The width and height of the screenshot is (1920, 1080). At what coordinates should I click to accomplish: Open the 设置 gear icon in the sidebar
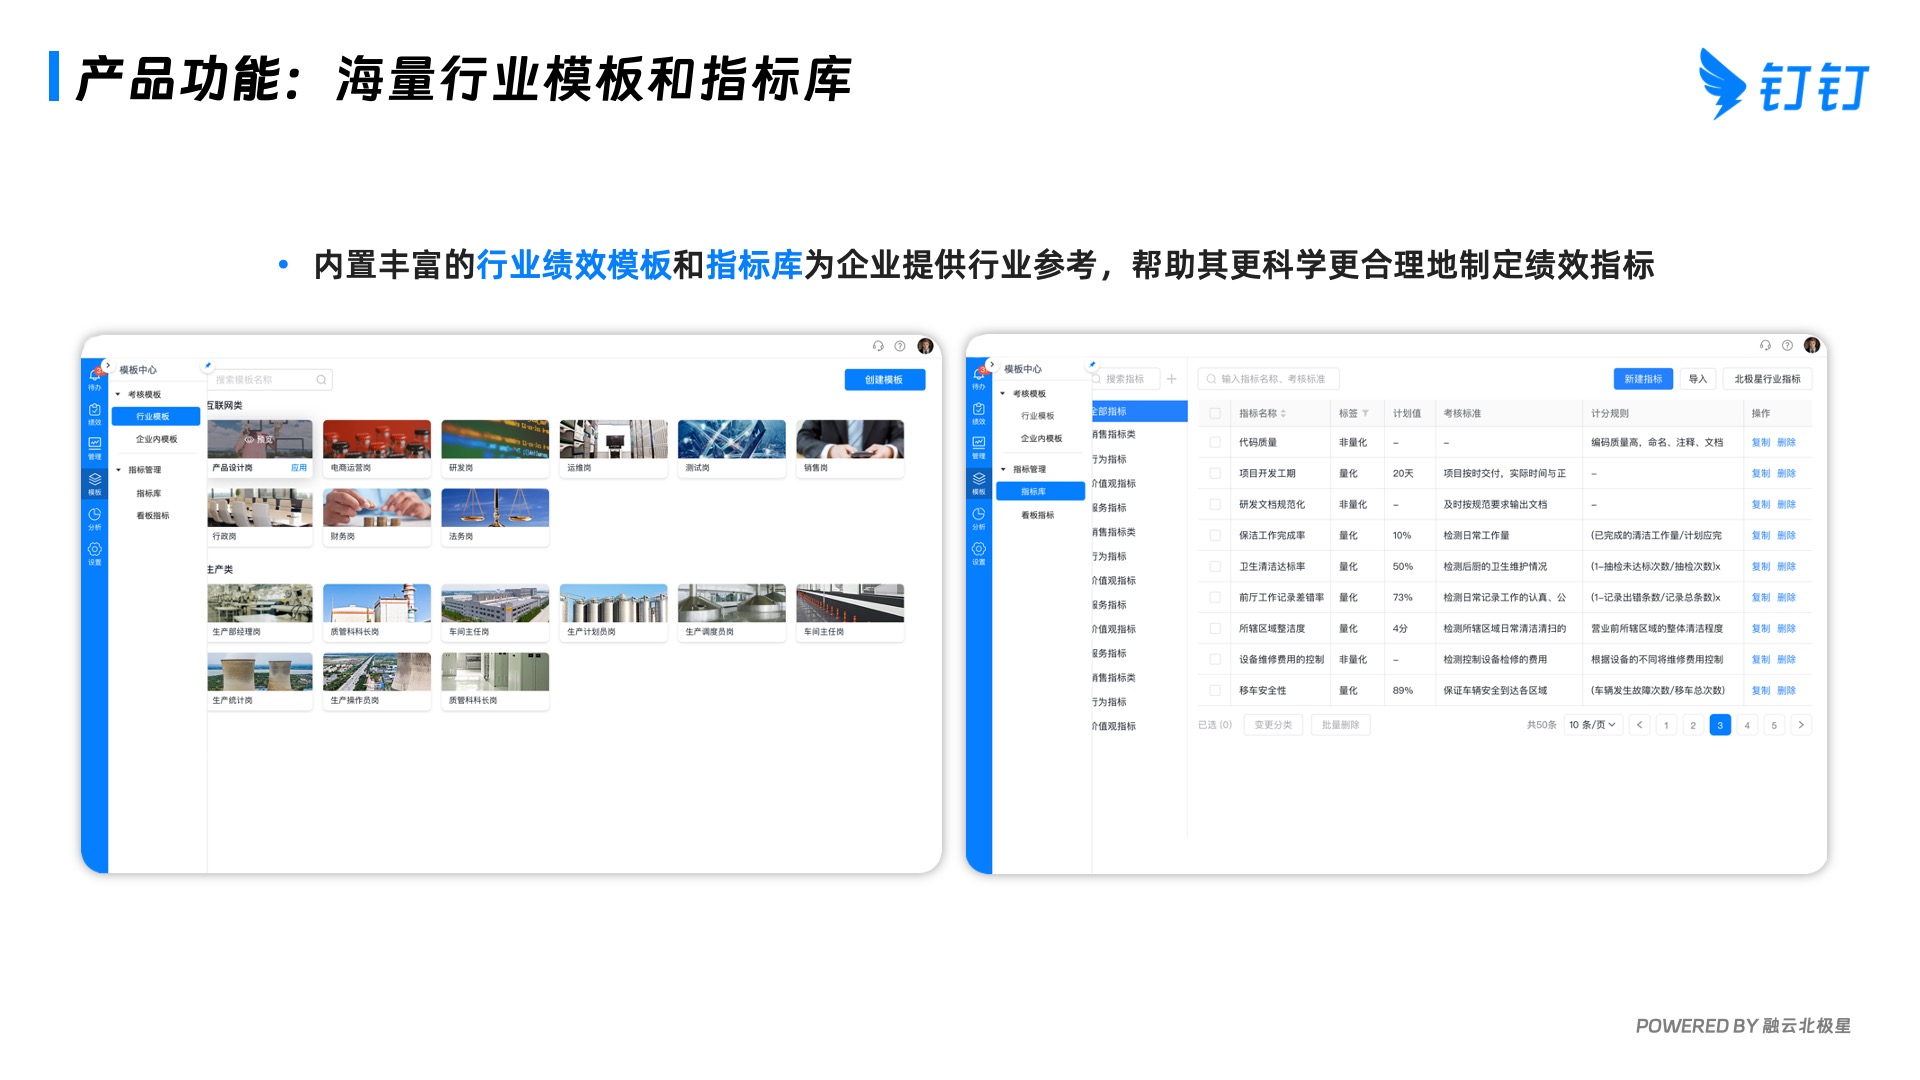coord(94,549)
